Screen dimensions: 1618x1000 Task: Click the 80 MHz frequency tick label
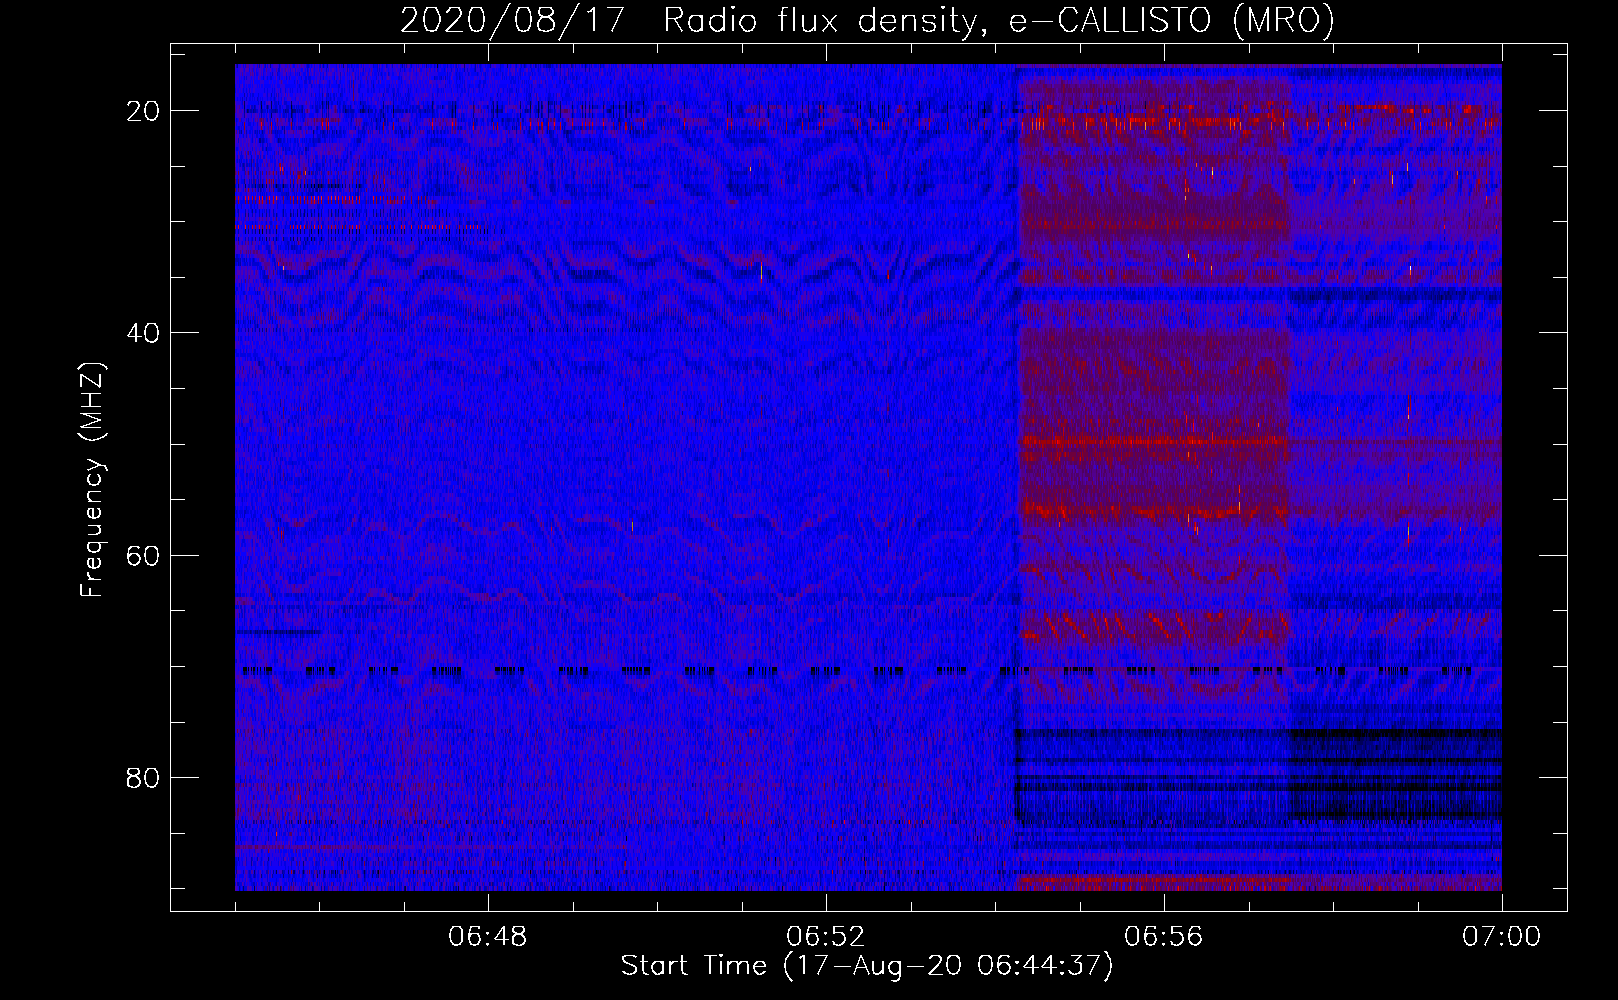(144, 777)
